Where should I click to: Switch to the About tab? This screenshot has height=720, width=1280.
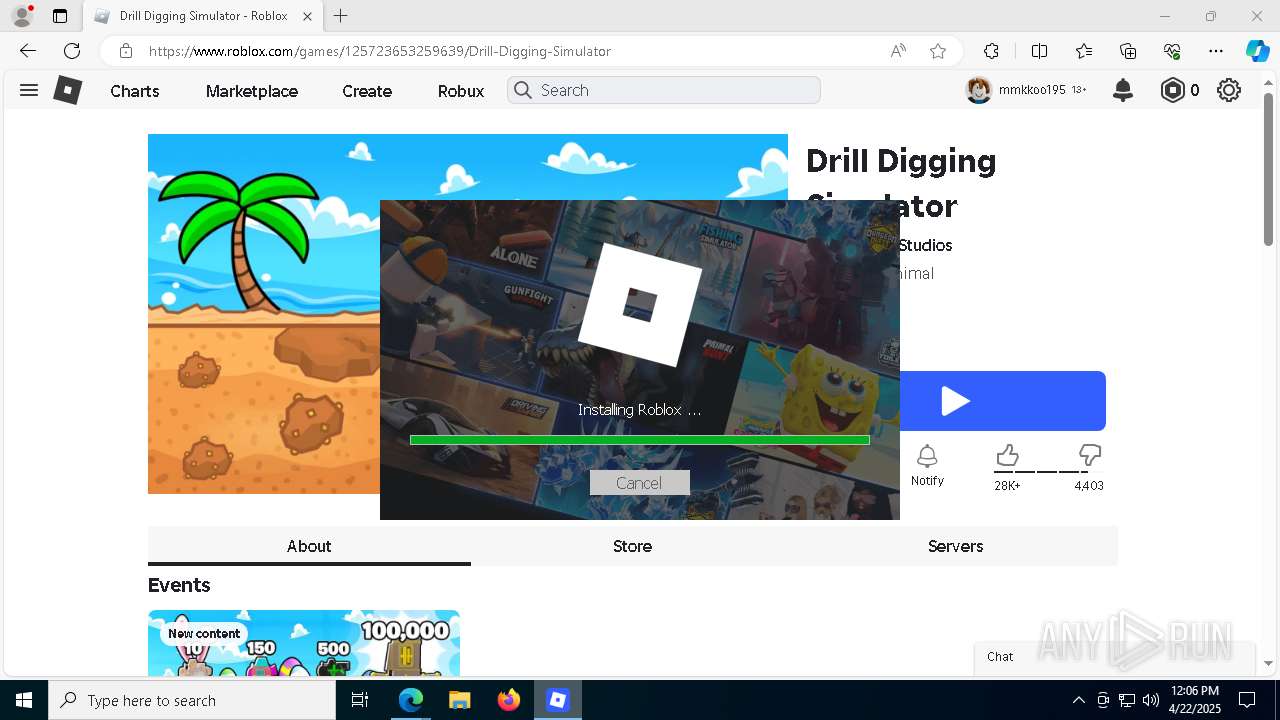click(x=309, y=546)
